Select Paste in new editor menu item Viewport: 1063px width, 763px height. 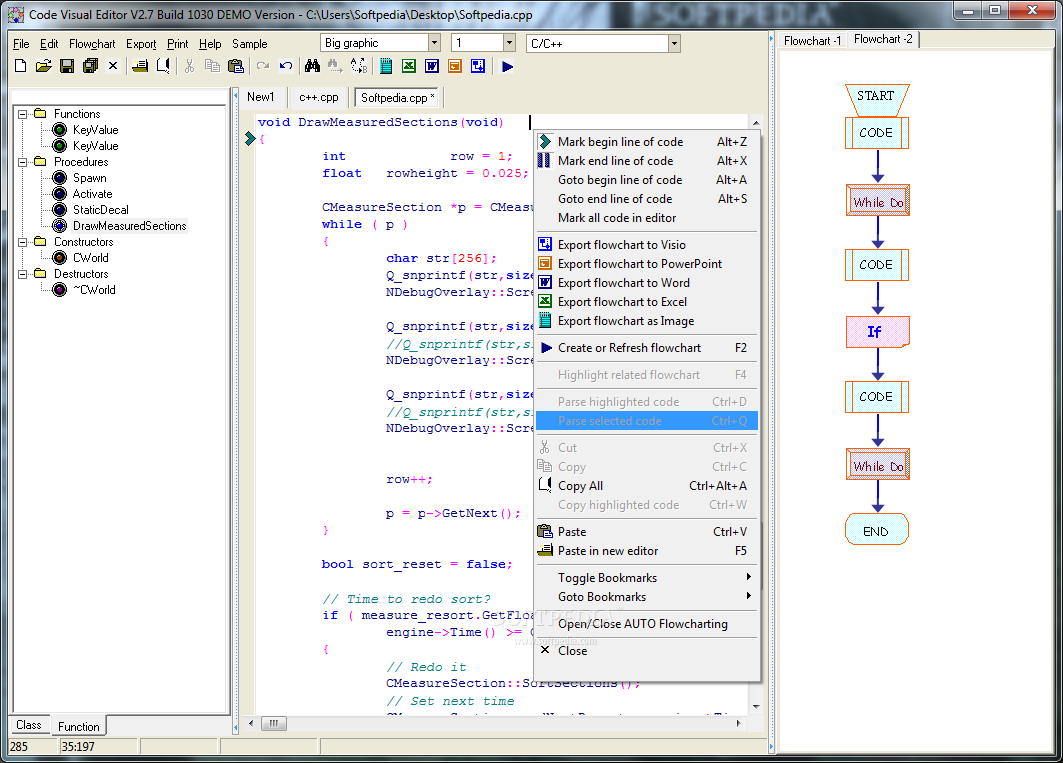coord(647,551)
